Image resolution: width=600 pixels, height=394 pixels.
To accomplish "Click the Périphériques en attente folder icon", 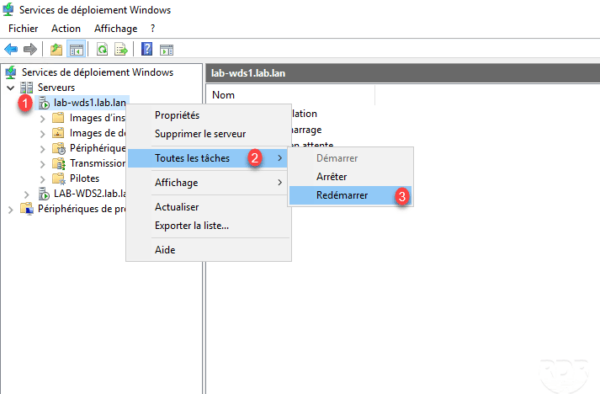I will 59,148.
